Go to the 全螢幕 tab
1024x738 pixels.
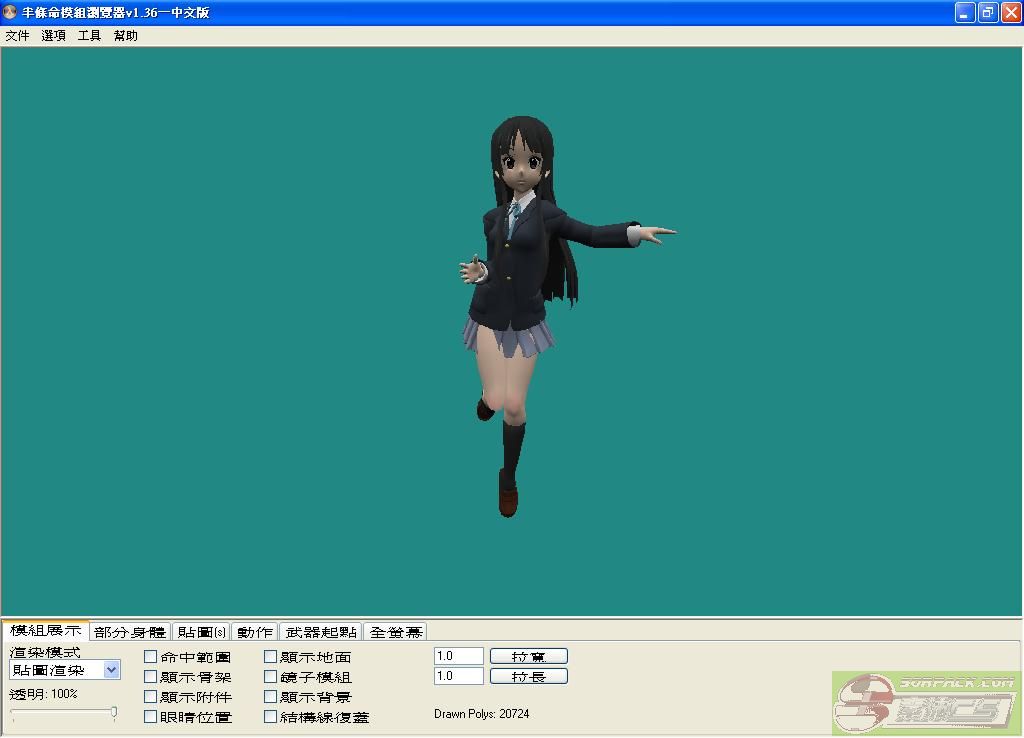point(395,632)
